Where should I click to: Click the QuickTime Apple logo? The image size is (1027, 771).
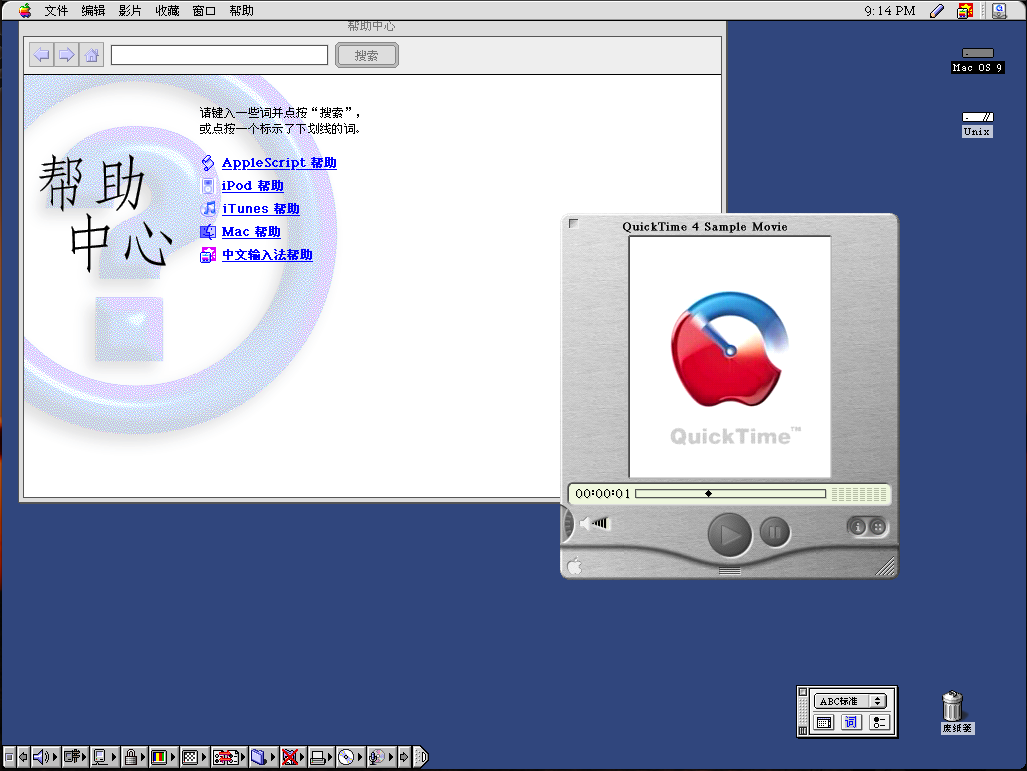[x=574, y=565]
